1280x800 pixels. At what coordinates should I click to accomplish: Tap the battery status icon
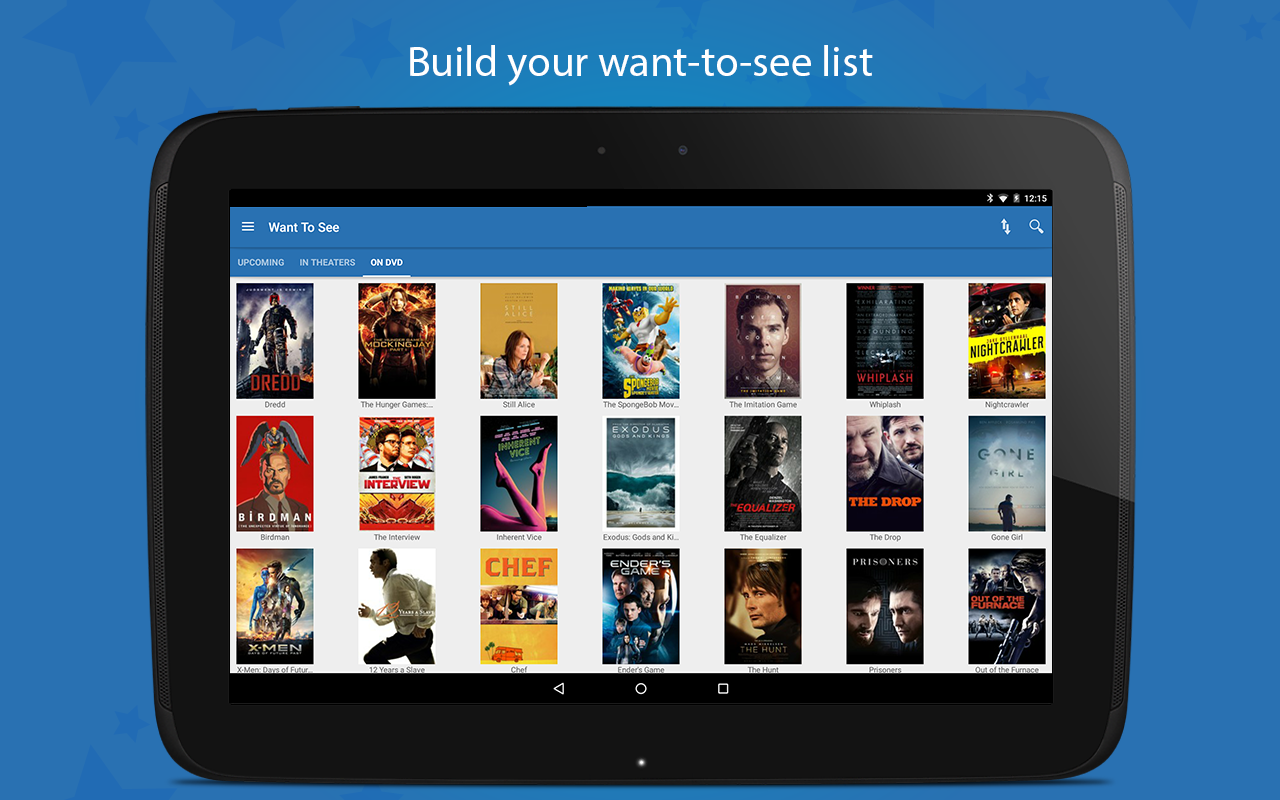pyautogui.click(x=1016, y=198)
